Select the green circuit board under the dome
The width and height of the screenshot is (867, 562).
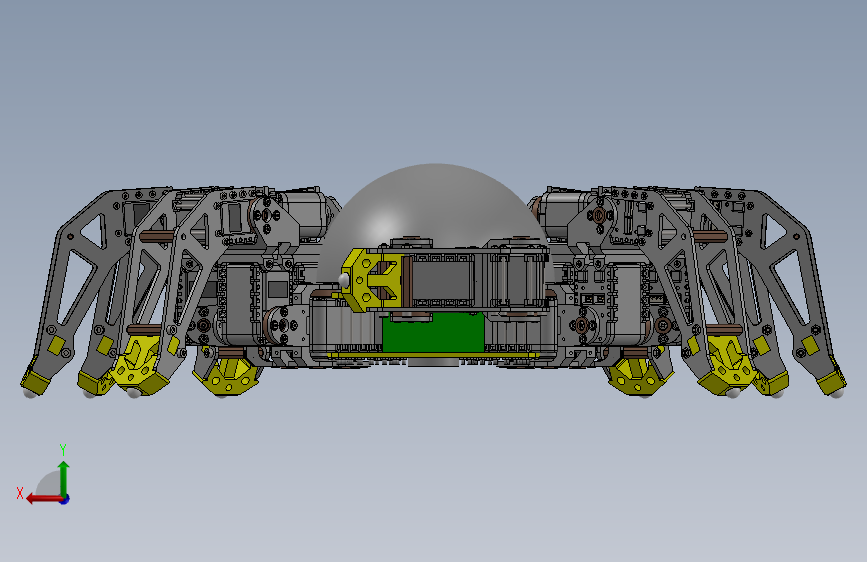[x=433, y=334]
